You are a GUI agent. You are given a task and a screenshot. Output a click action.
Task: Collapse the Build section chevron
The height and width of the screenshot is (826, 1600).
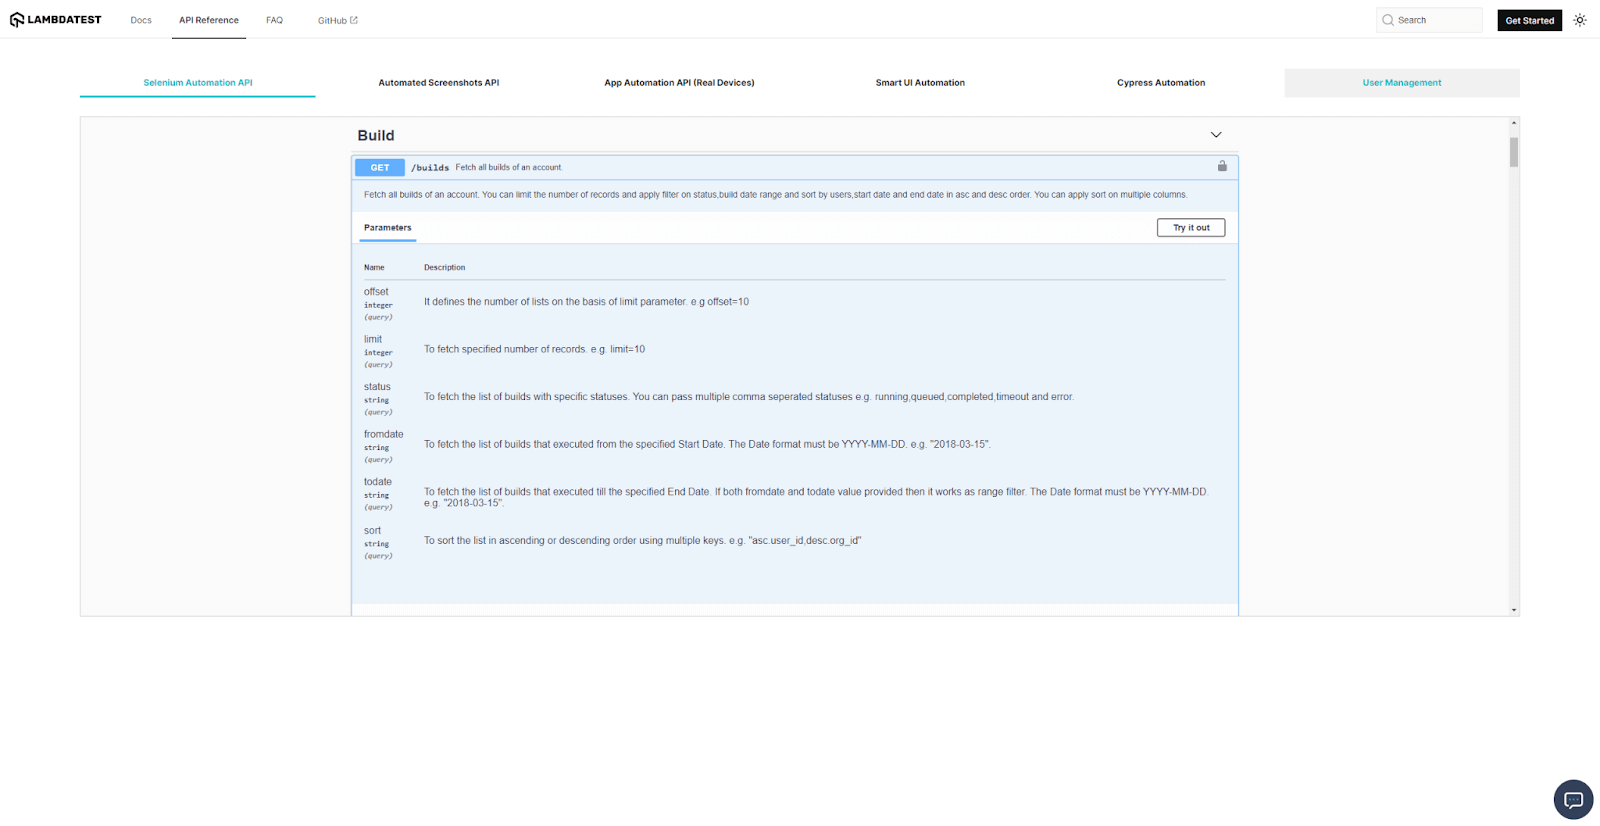click(1216, 135)
